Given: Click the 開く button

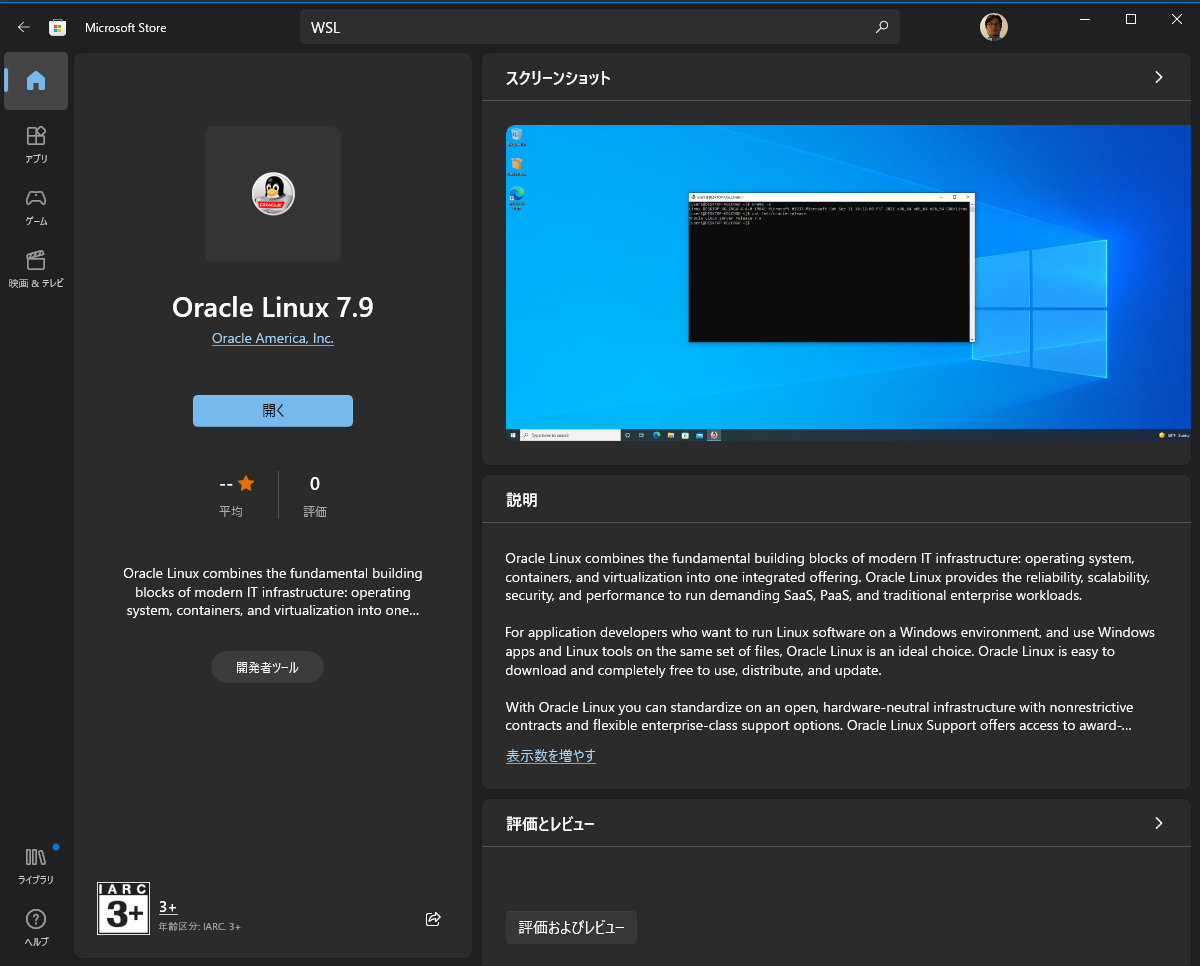Looking at the screenshot, I should click(273, 411).
